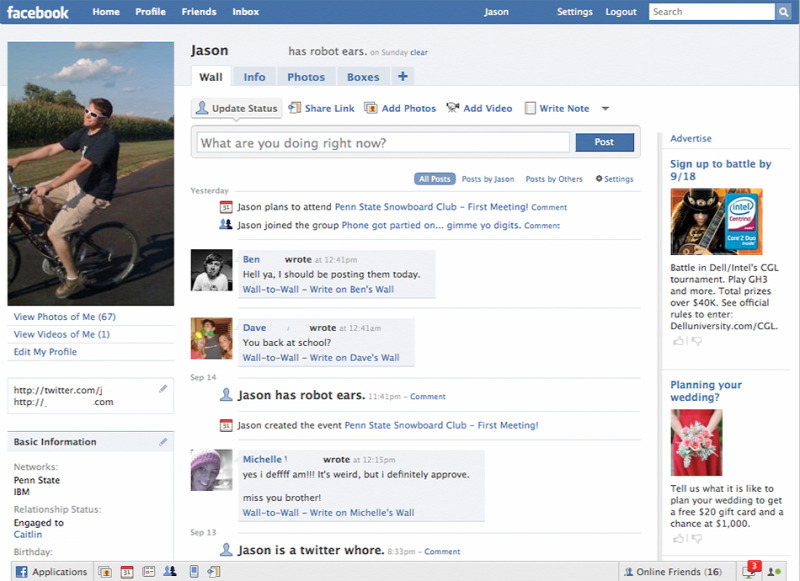
Task: Thumbs down the wedding planning ad
Action: pos(696,538)
